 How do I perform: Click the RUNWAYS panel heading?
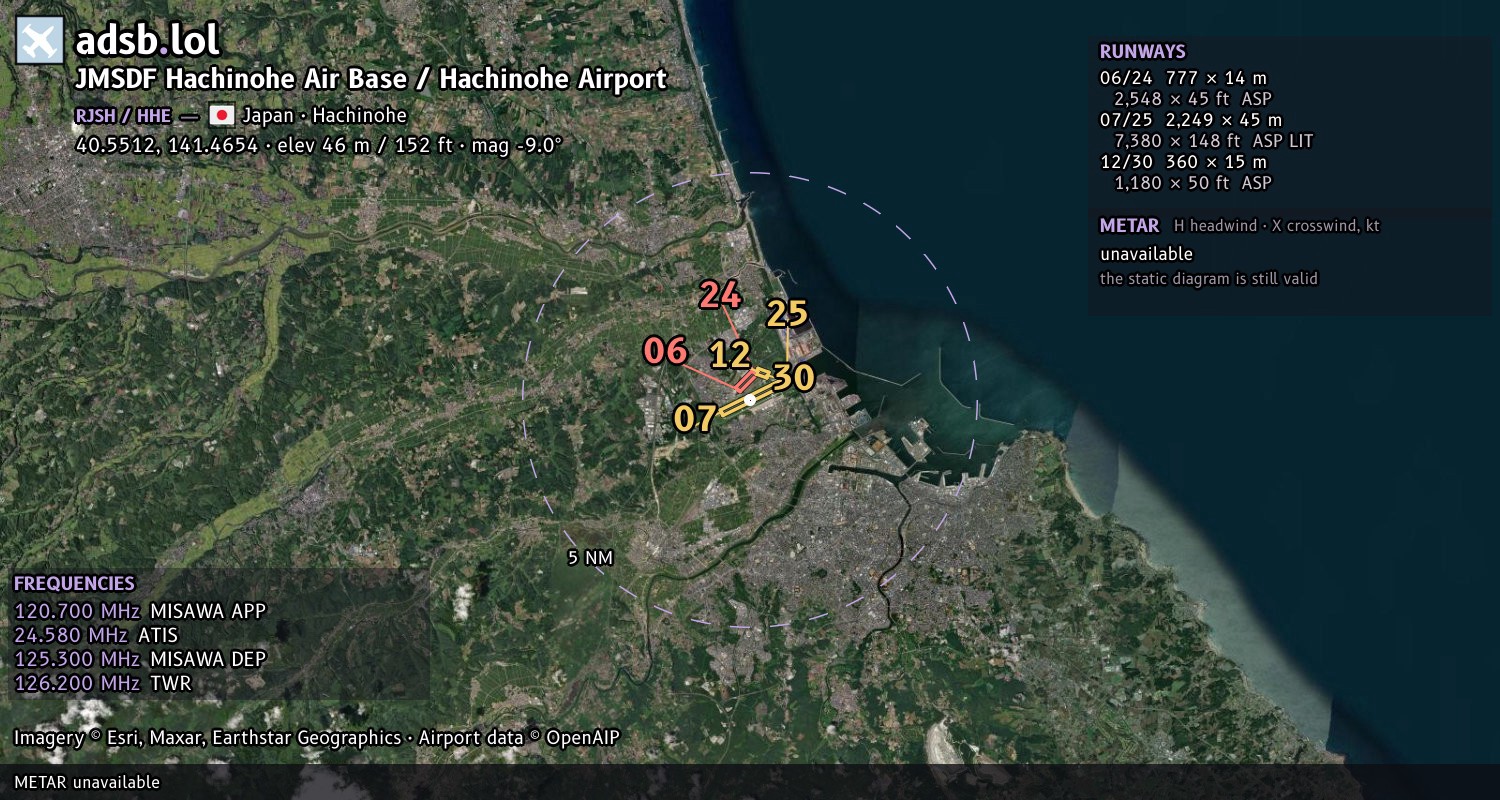[x=1142, y=52]
